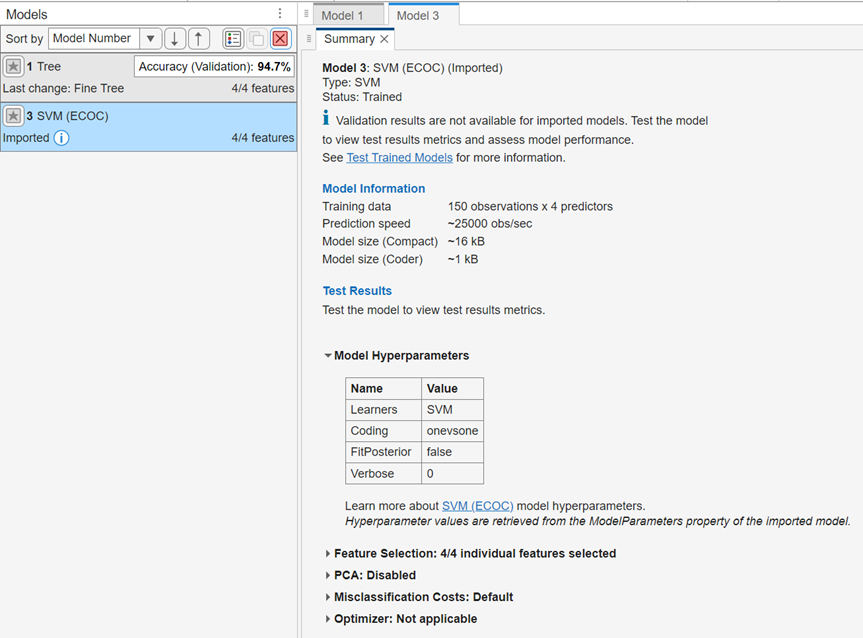Click the info icon next to Imported

(x=62, y=137)
